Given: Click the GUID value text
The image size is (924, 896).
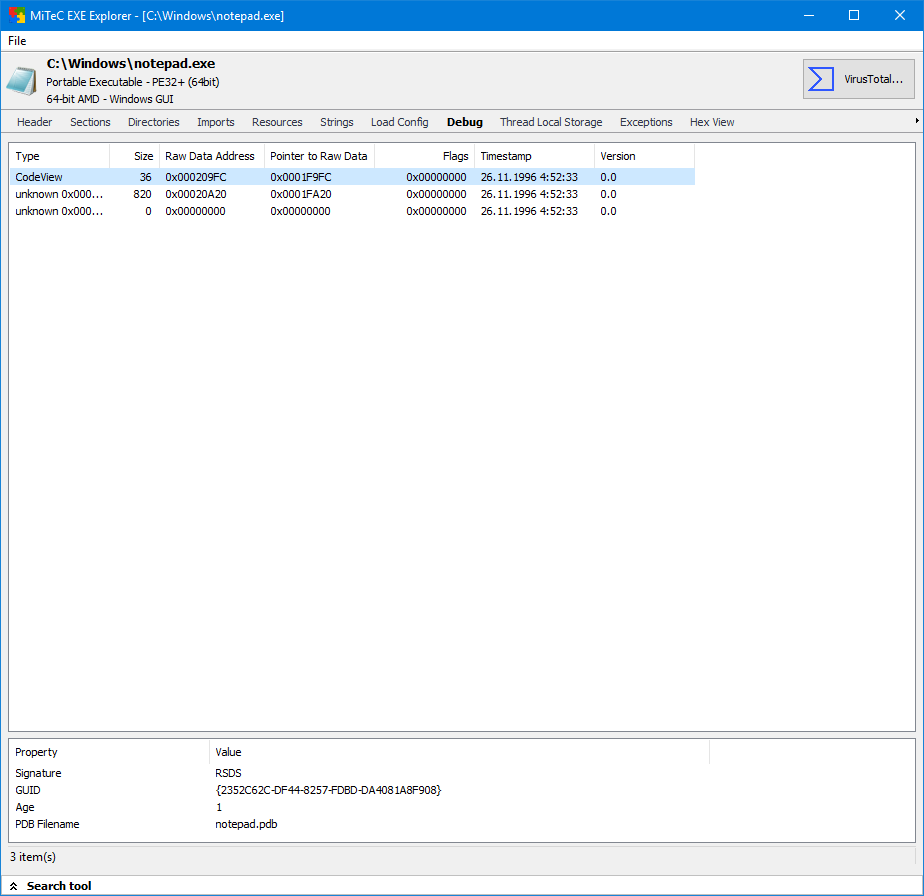Looking at the screenshot, I should 328,790.
